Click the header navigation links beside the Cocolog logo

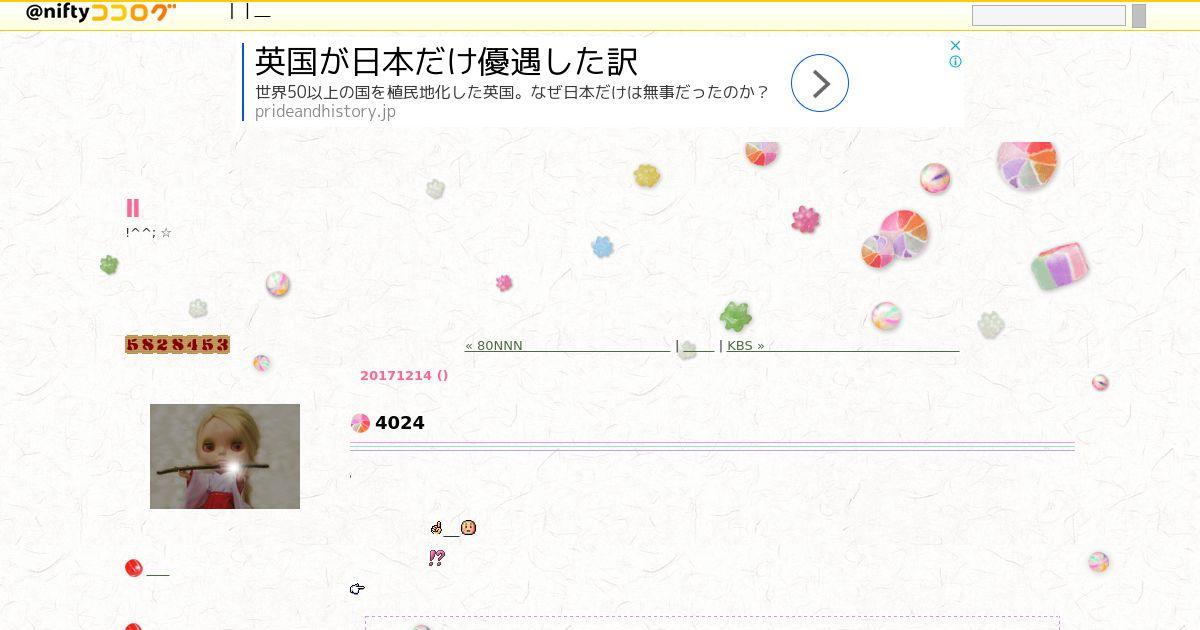[x=250, y=12]
